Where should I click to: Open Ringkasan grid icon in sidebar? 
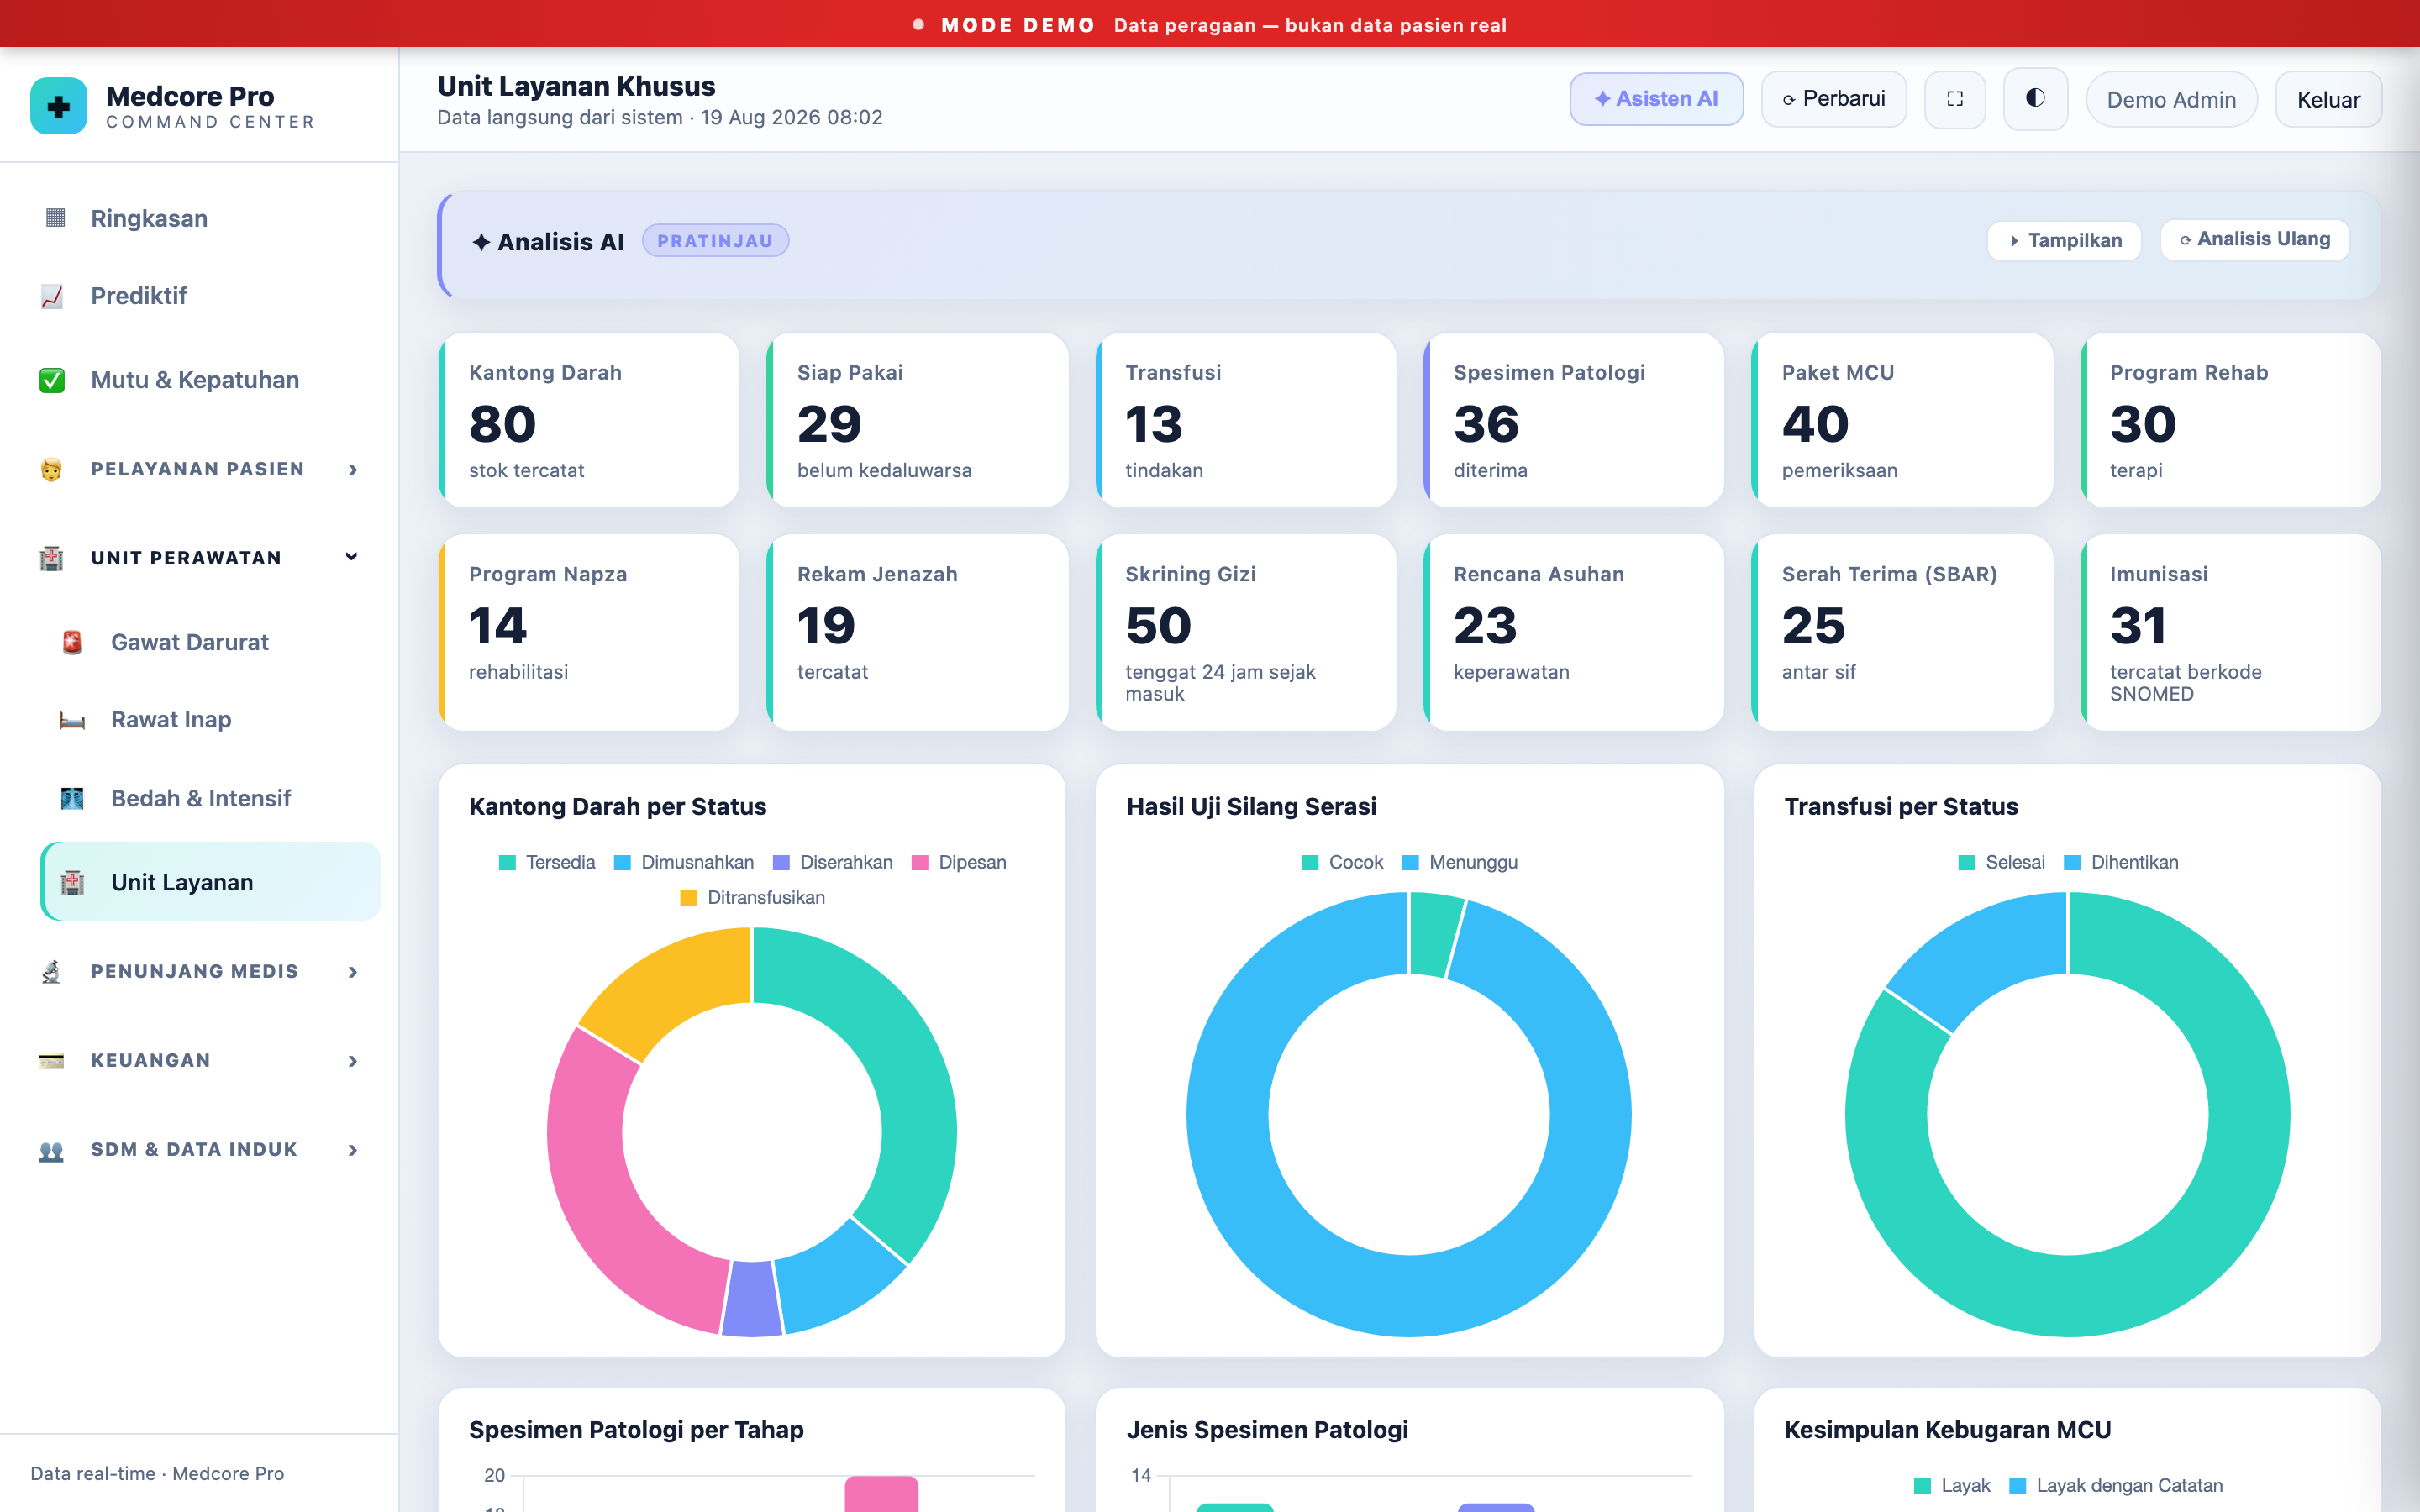click(x=55, y=218)
